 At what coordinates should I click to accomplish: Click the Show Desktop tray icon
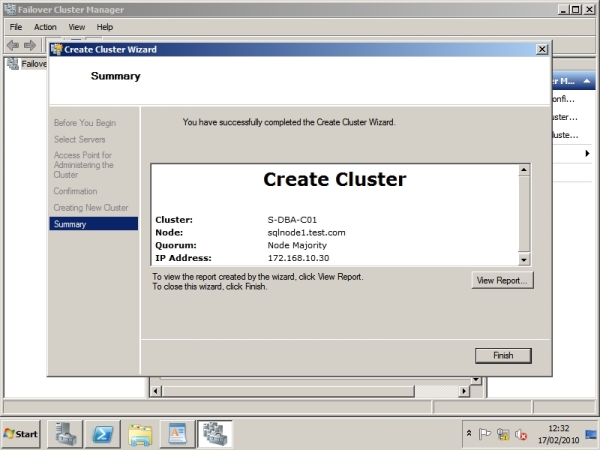click(592, 434)
